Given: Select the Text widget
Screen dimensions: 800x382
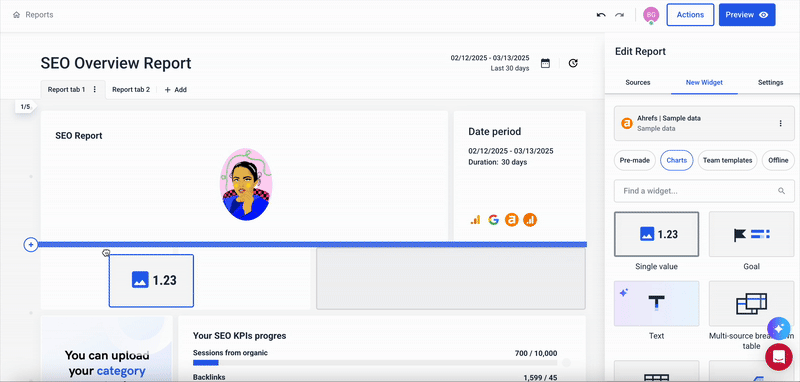Looking at the screenshot, I should coord(656,303).
